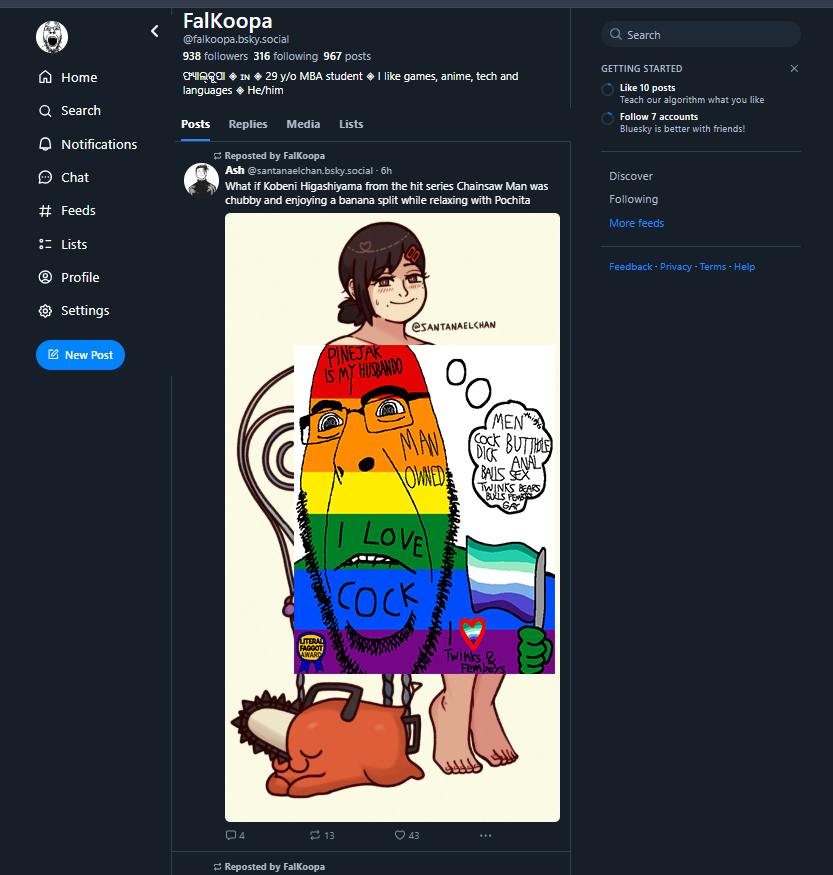The height and width of the screenshot is (875, 833).
Task: Switch to the Media tab
Action: tap(303, 124)
